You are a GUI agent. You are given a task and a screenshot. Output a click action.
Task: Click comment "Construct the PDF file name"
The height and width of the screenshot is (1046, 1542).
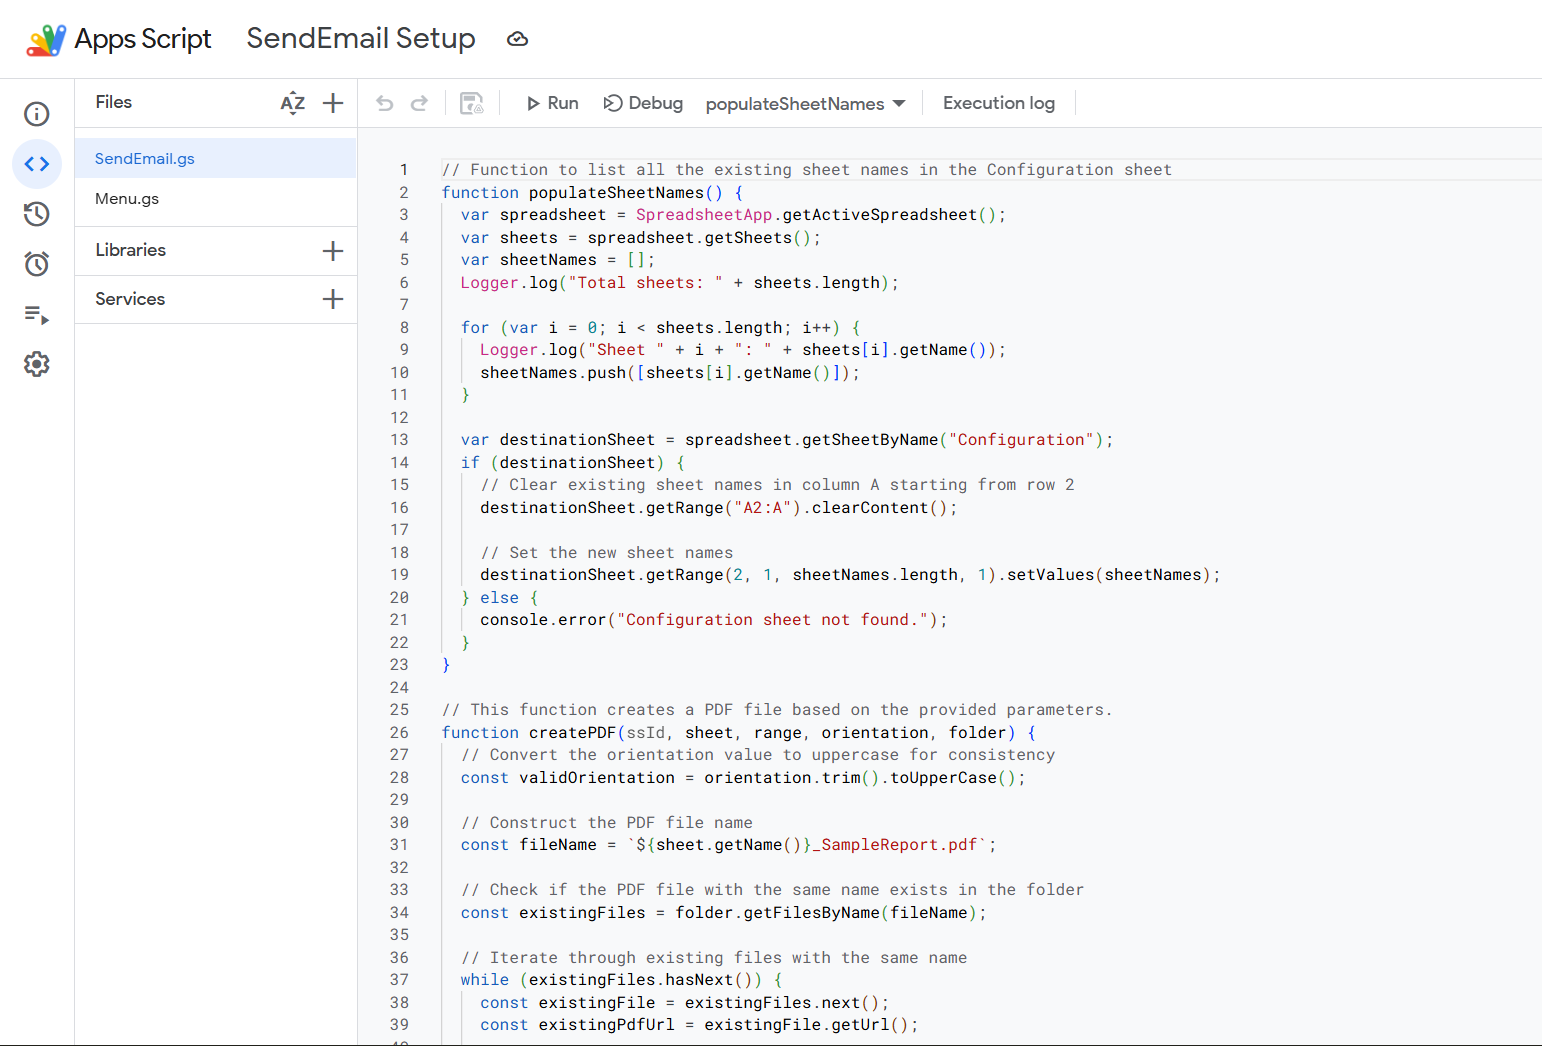[607, 823]
